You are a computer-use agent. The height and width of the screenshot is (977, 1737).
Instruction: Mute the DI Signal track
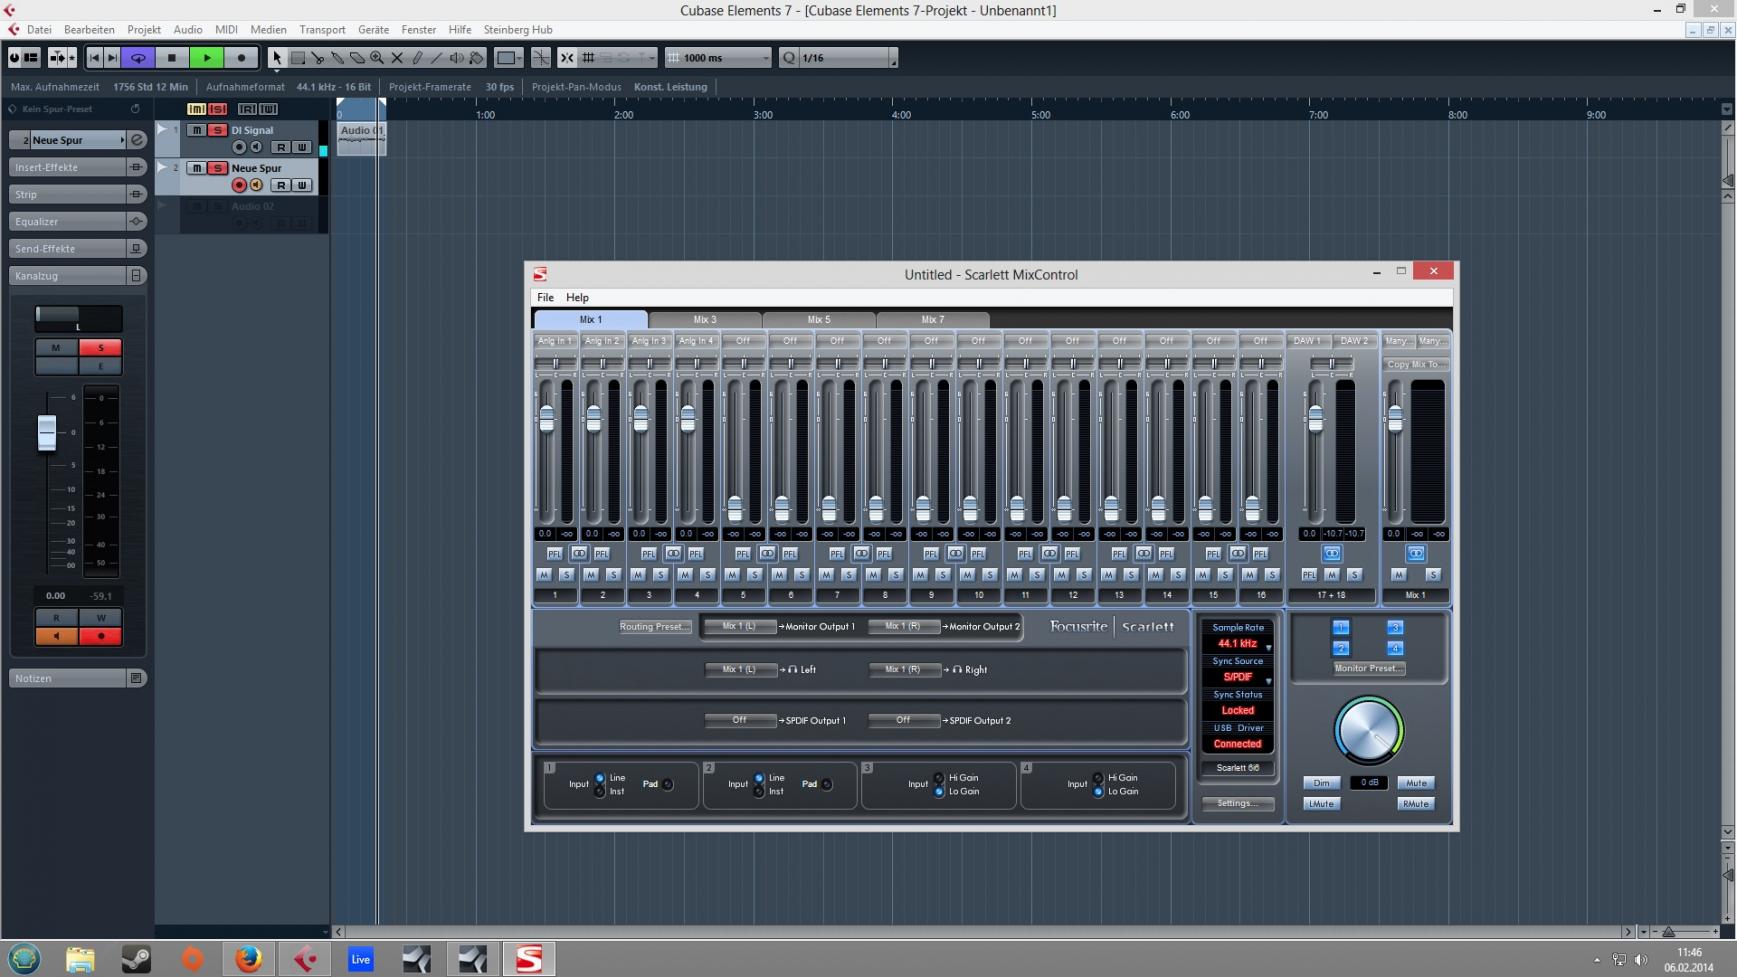point(197,130)
